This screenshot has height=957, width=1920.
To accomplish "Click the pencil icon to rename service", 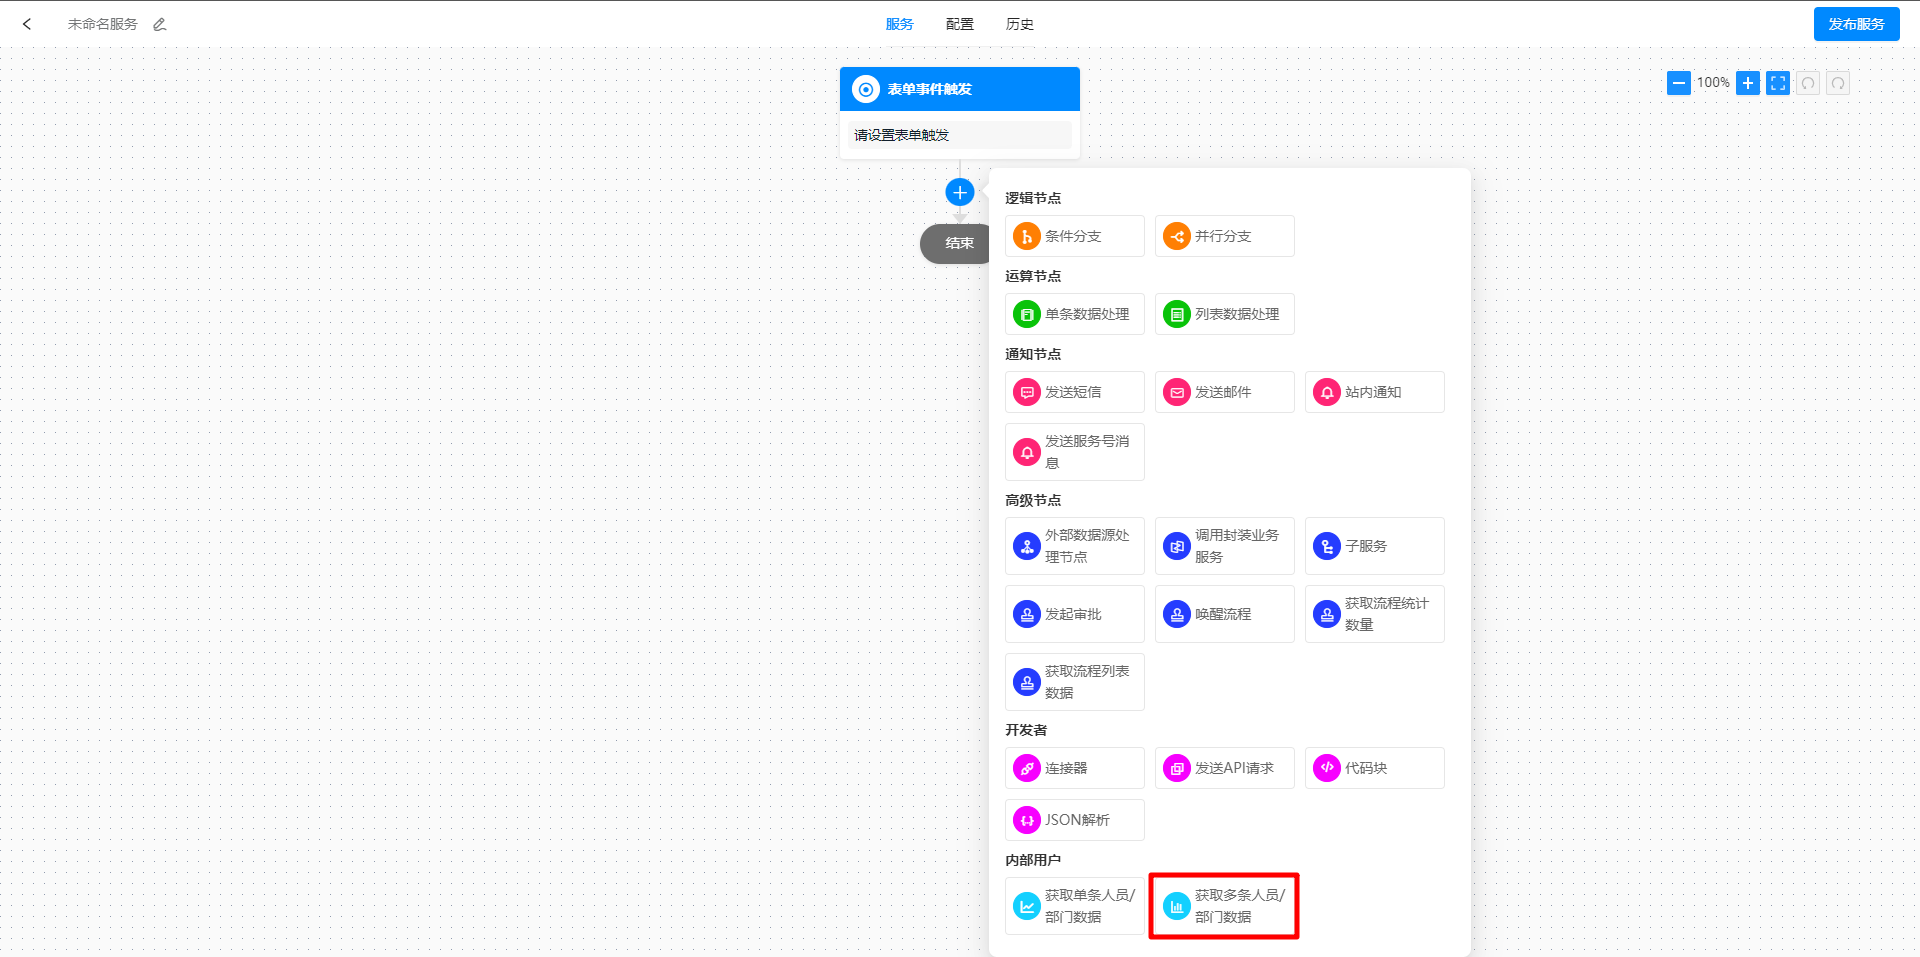I will pyautogui.click(x=160, y=24).
